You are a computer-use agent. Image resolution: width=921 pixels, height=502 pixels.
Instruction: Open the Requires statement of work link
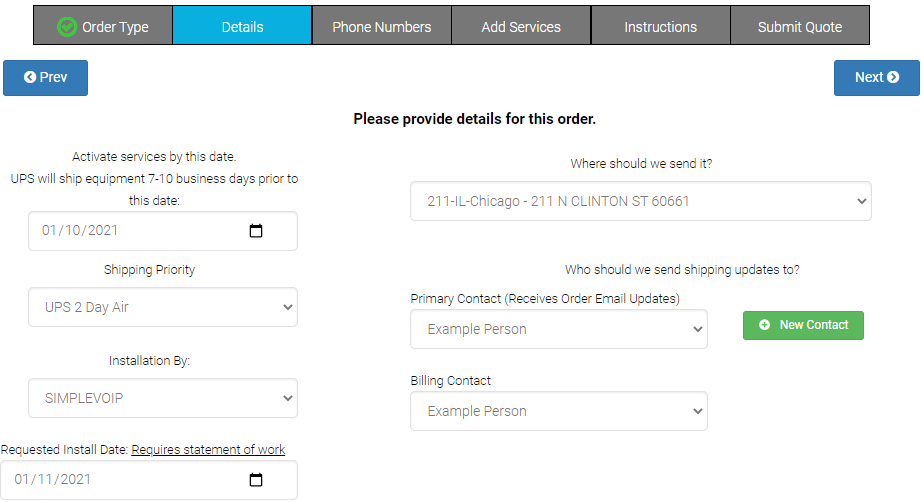click(208, 450)
